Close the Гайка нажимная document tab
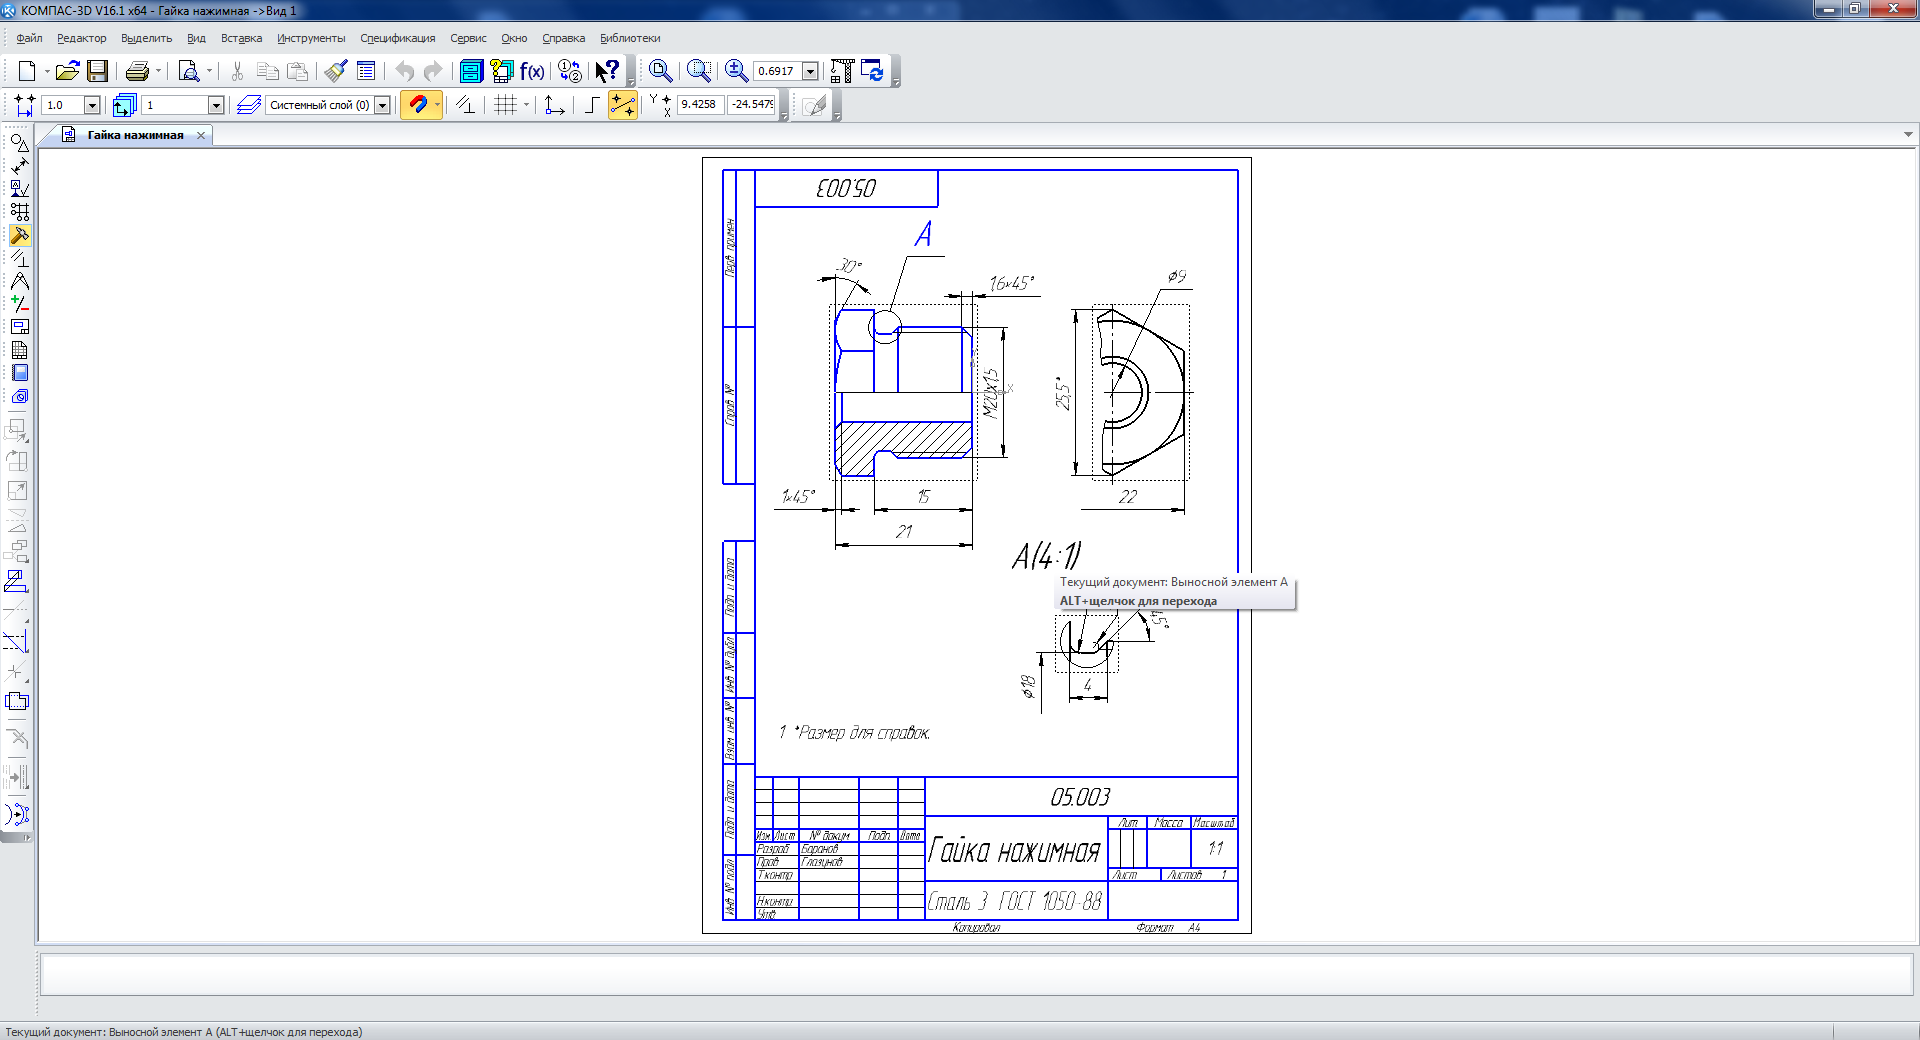Screen dimensions: 1920x1040 click(201, 135)
